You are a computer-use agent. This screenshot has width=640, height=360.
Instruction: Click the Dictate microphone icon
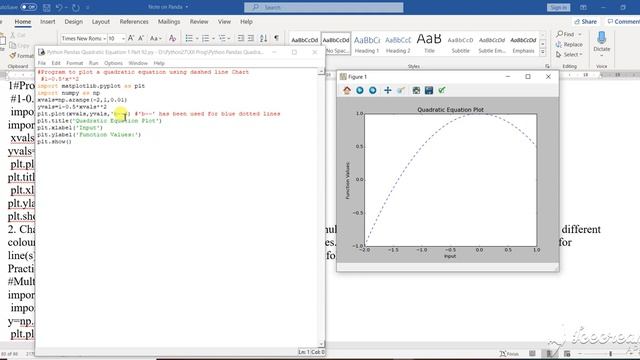(602, 38)
